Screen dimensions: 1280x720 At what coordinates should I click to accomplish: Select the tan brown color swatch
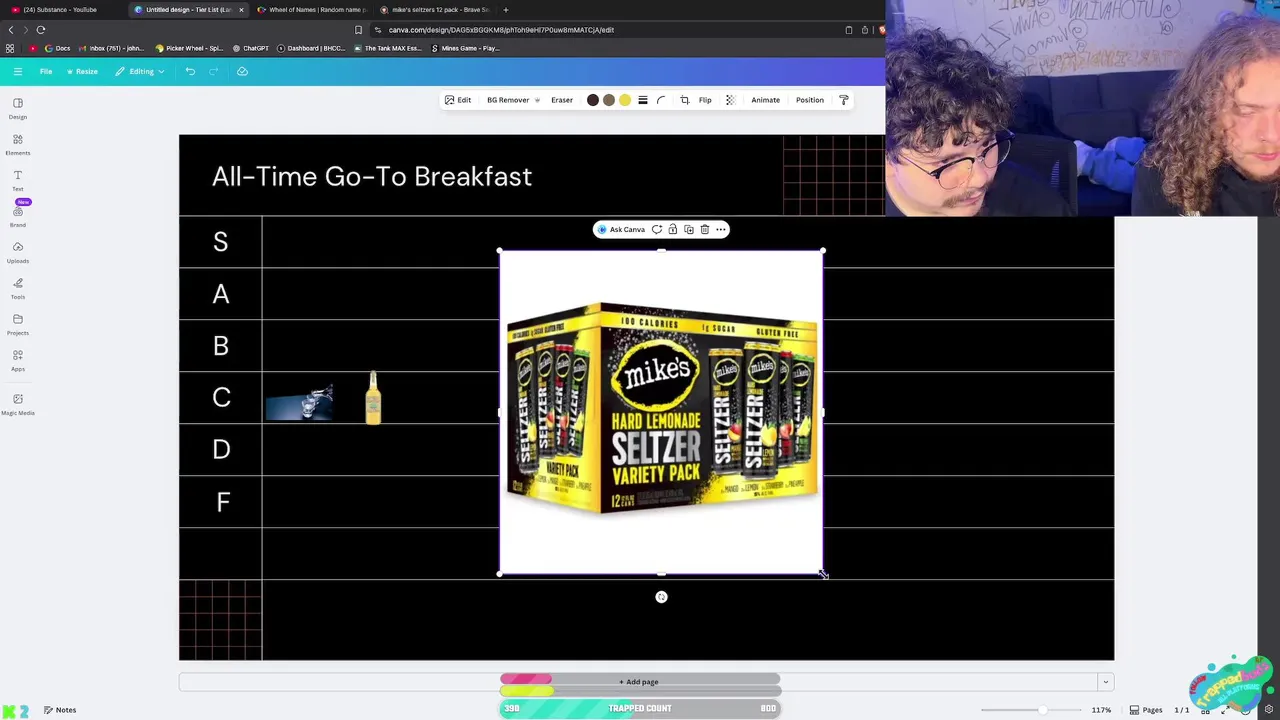pos(609,100)
